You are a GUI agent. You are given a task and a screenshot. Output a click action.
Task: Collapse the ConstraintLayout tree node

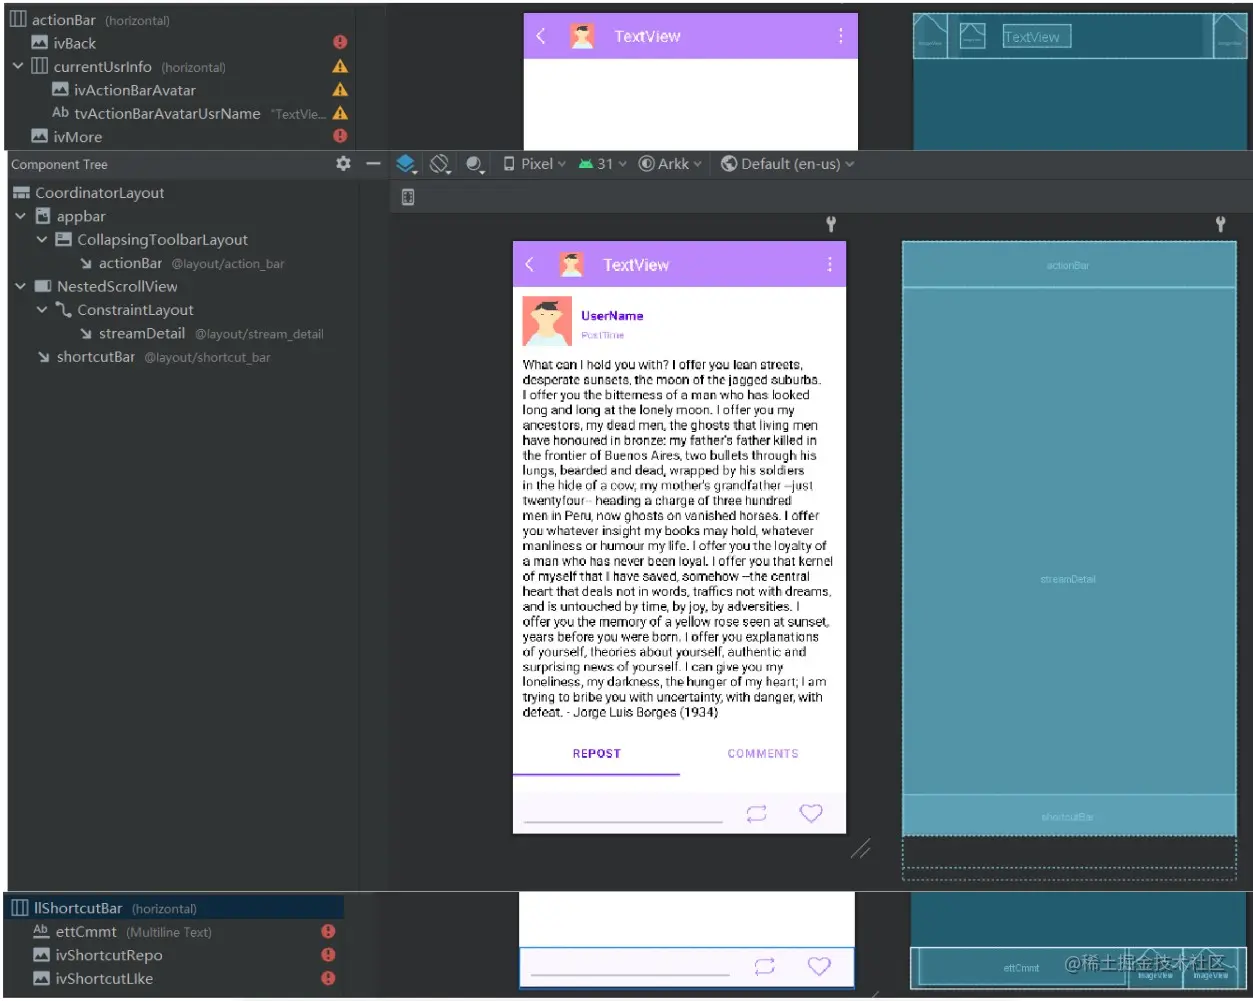tap(42, 309)
